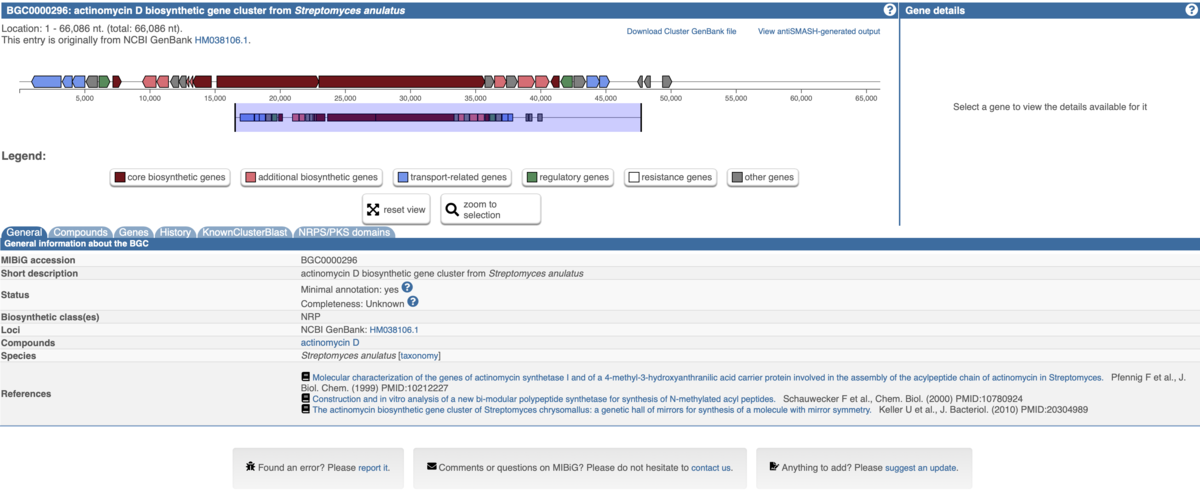1200x498 pixels.
Task: Click the suggest an update link
Action: coord(921,467)
